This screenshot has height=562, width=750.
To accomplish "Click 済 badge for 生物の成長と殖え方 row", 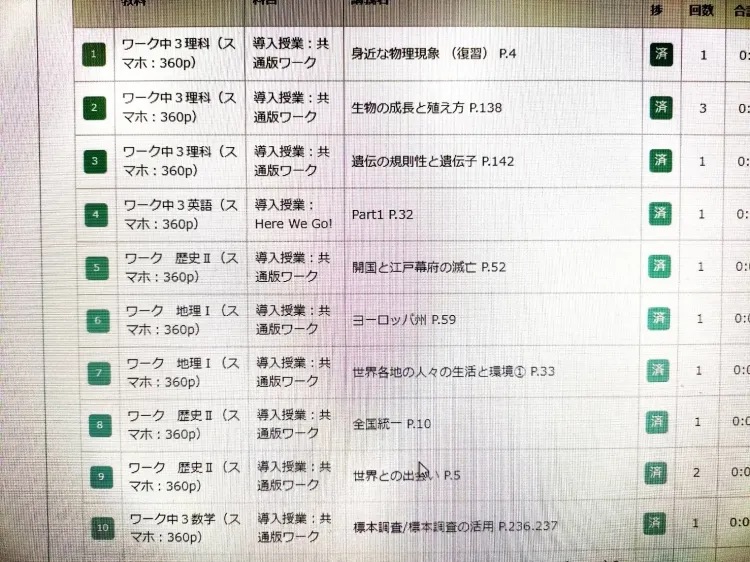I will coord(660,108).
